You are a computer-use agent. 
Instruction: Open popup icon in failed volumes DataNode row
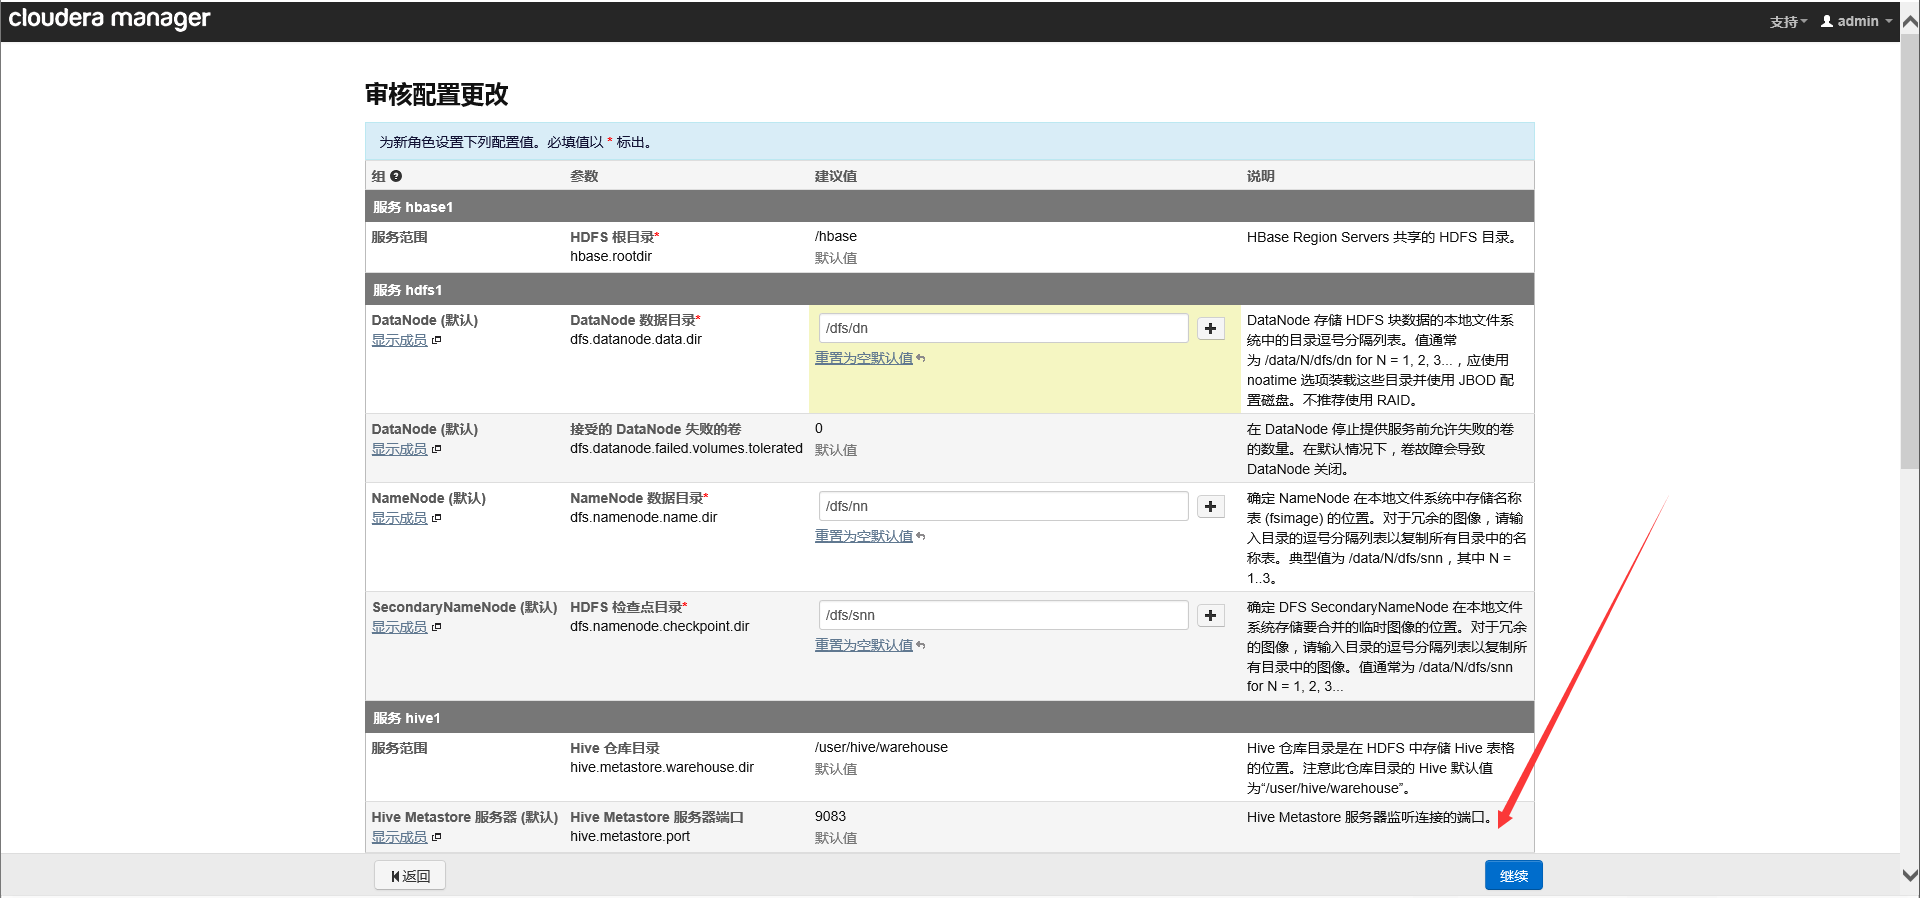click(436, 449)
